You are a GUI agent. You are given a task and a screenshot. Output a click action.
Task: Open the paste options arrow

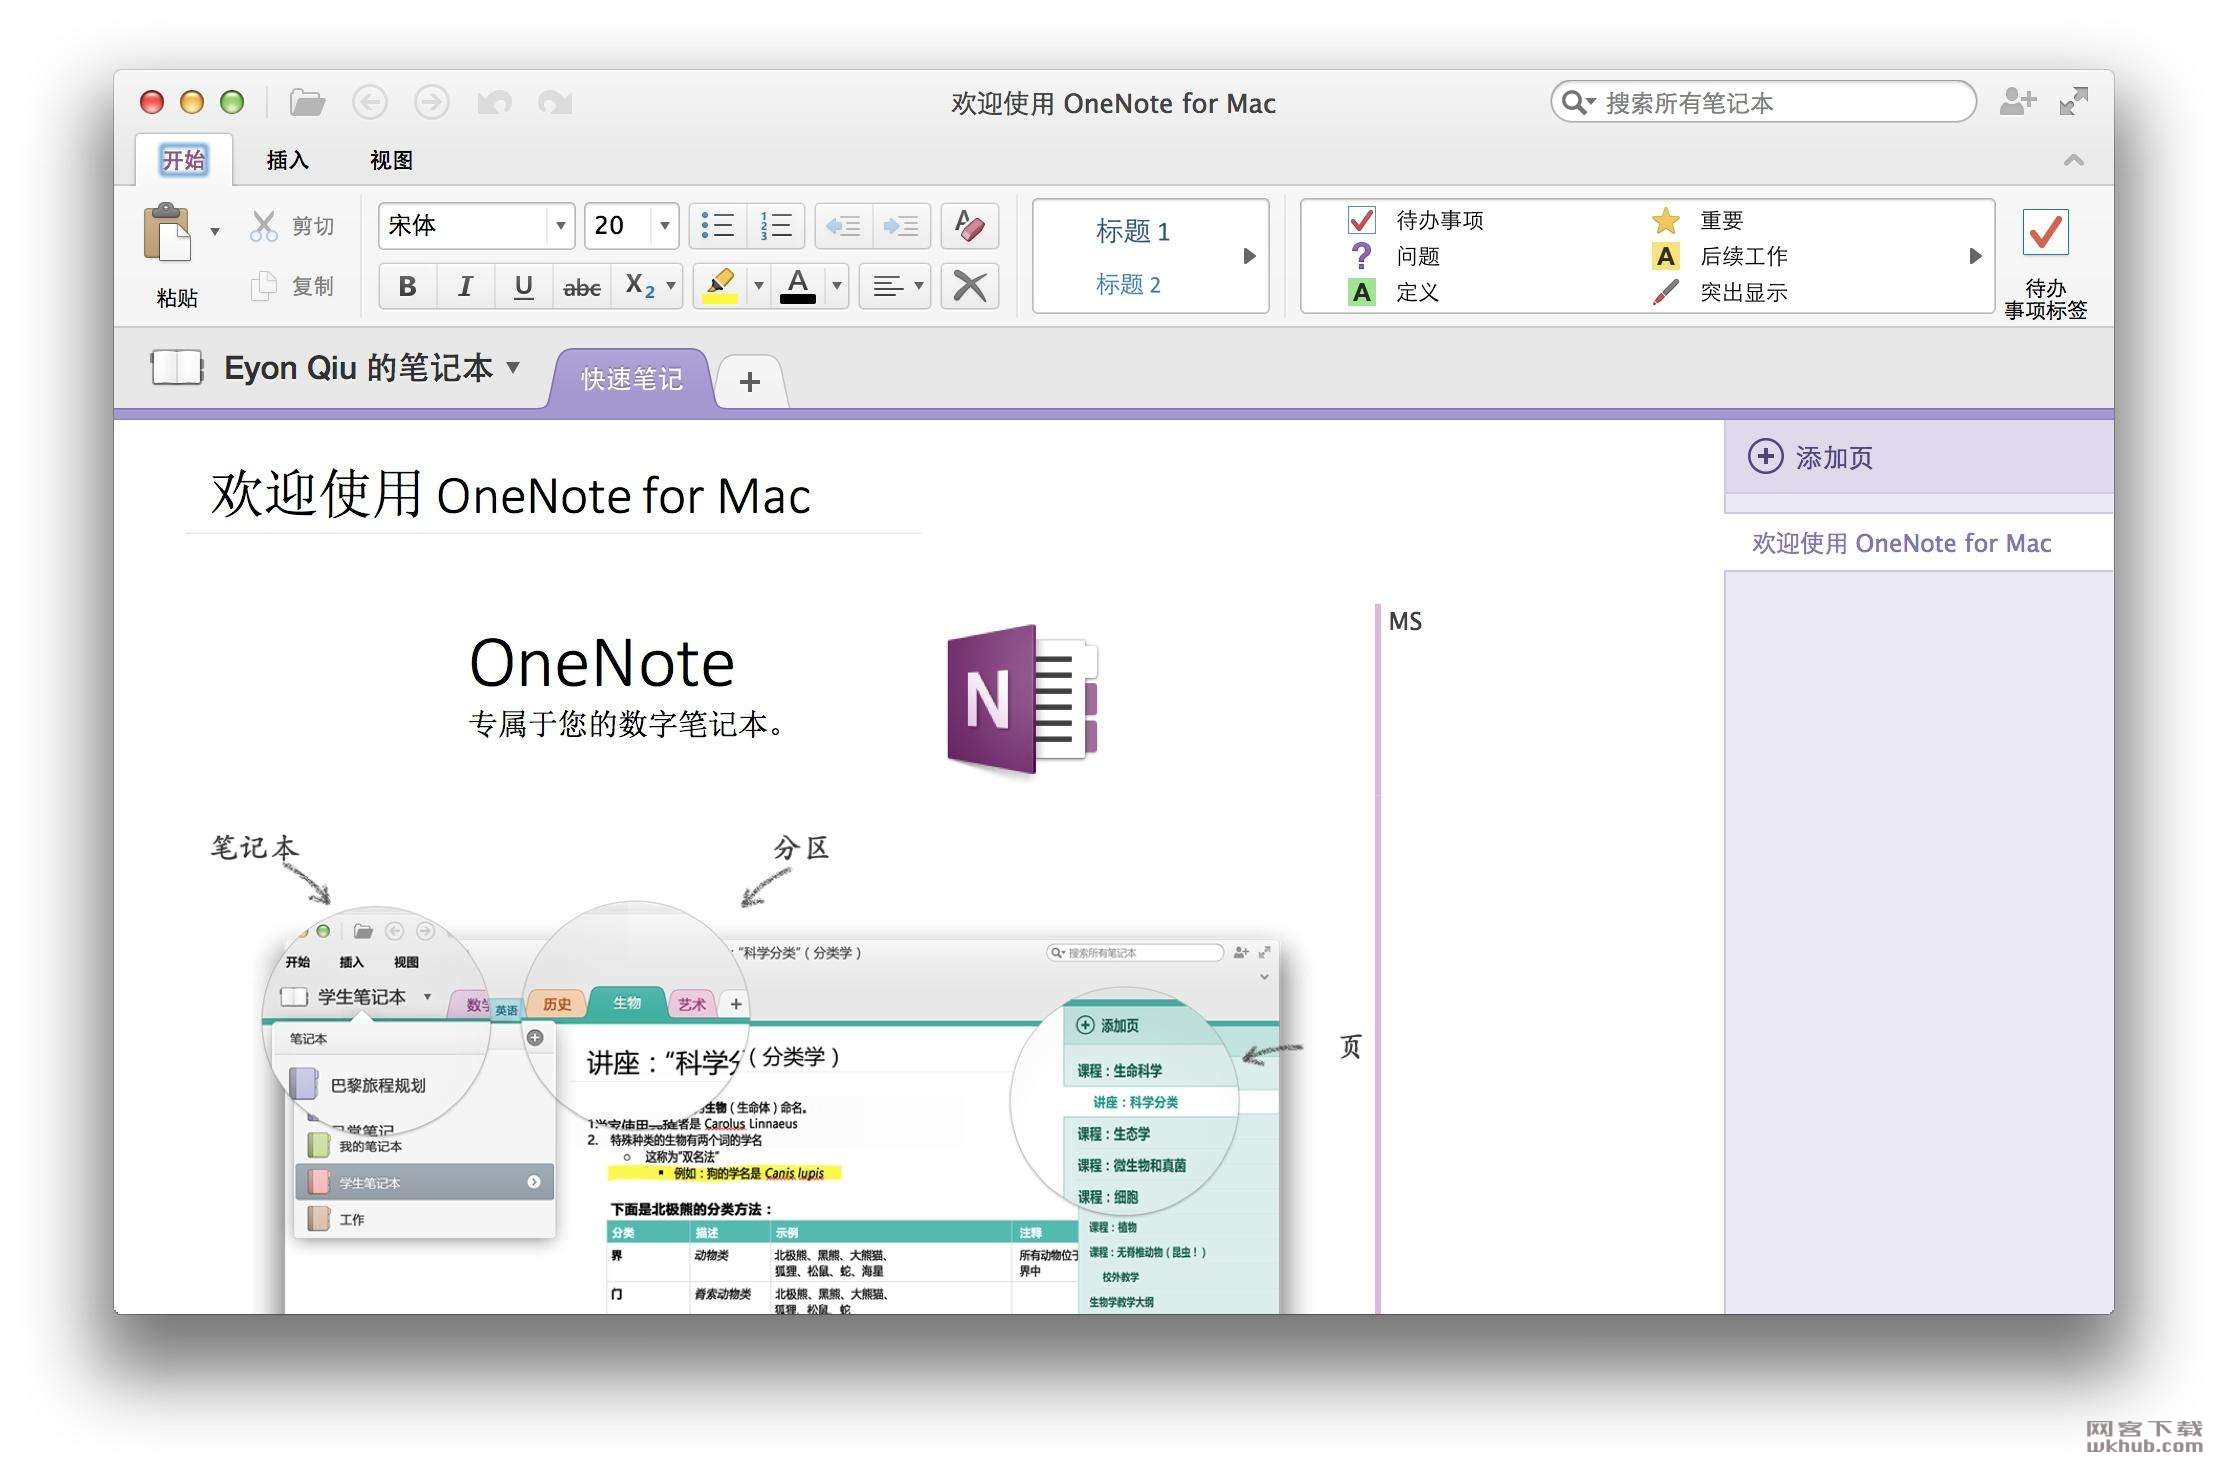click(x=214, y=232)
